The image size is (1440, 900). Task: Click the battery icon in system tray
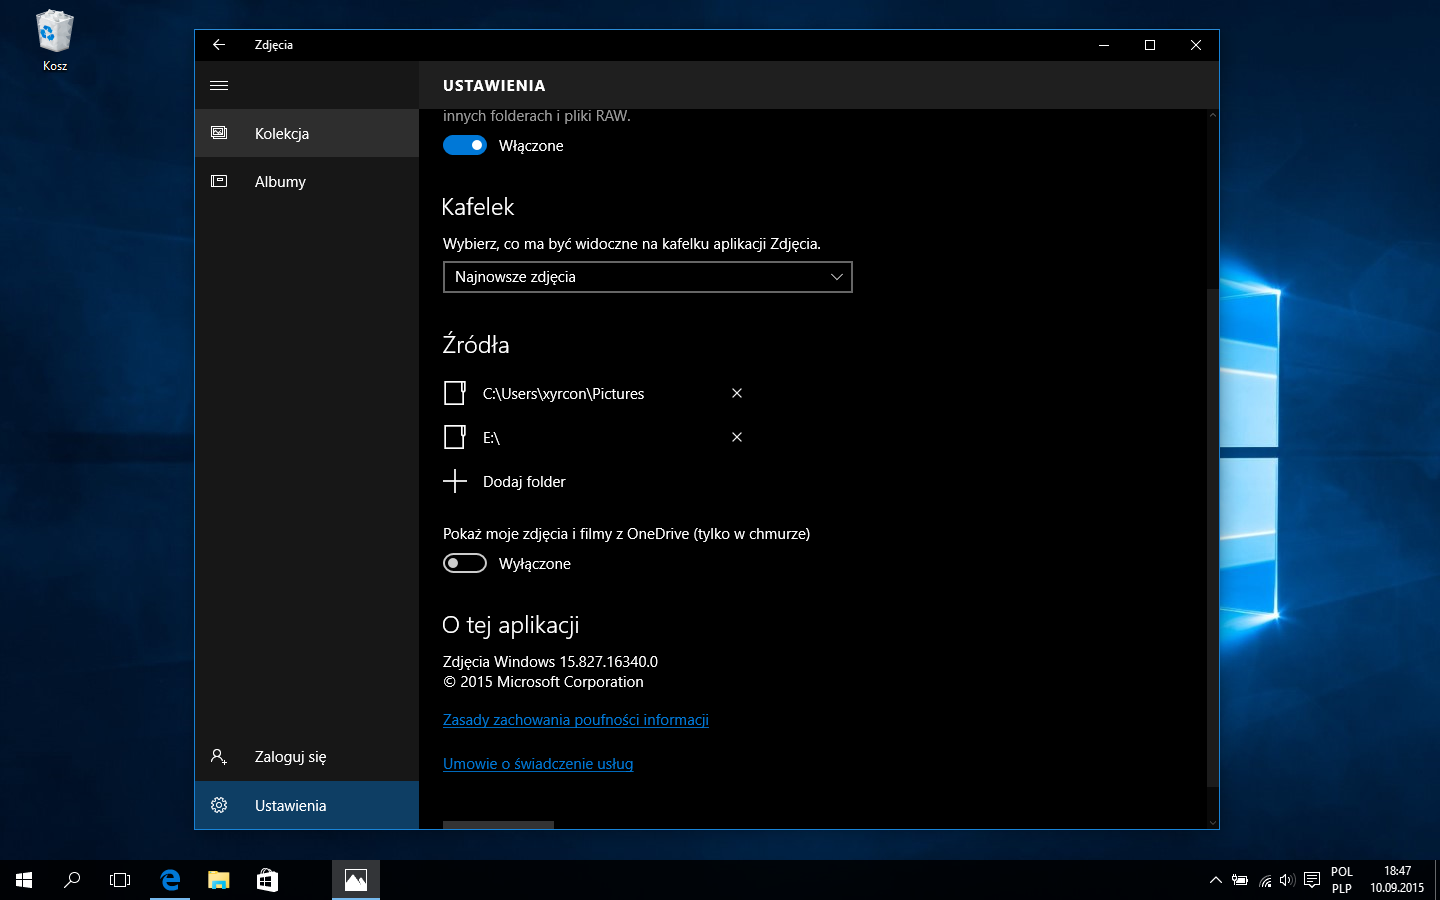[x=1240, y=880]
